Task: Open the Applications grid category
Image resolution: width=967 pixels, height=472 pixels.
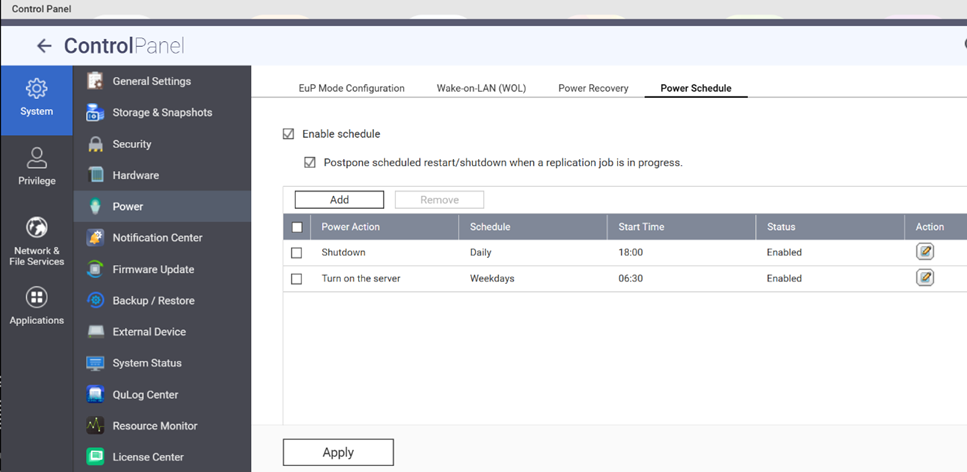Action: (36, 307)
